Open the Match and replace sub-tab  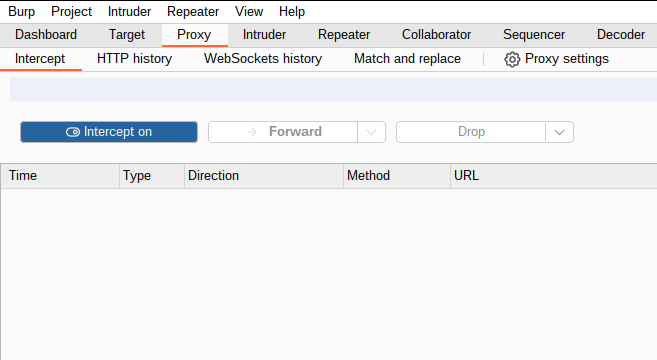tap(407, 59)
